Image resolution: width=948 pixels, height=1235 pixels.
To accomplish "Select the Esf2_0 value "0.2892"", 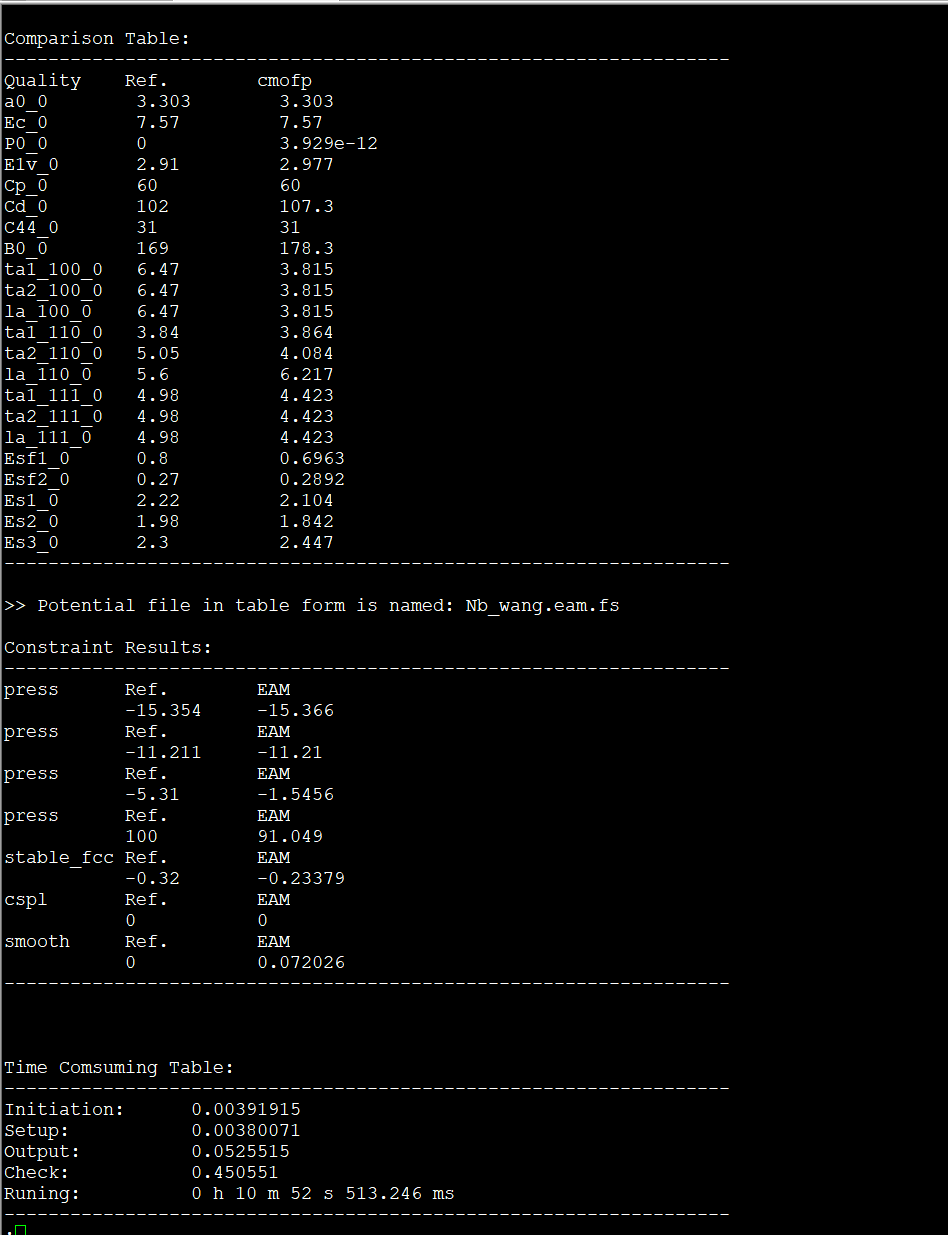I will click(x=312, y=480).
